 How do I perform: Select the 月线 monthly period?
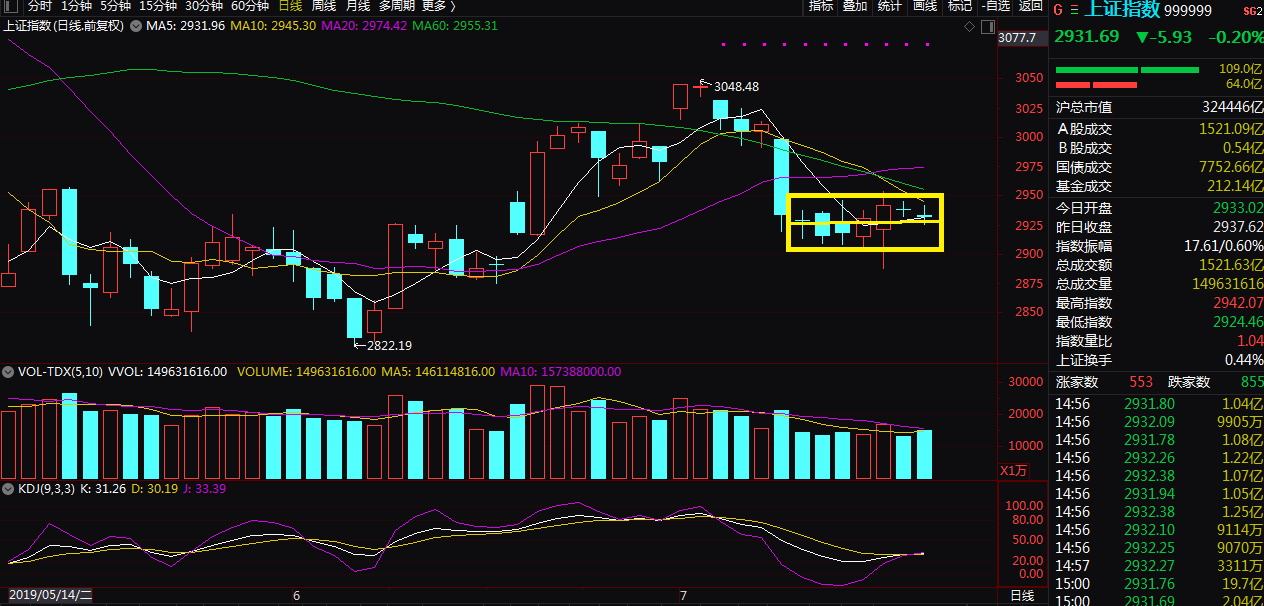click(x=358, y=6)
